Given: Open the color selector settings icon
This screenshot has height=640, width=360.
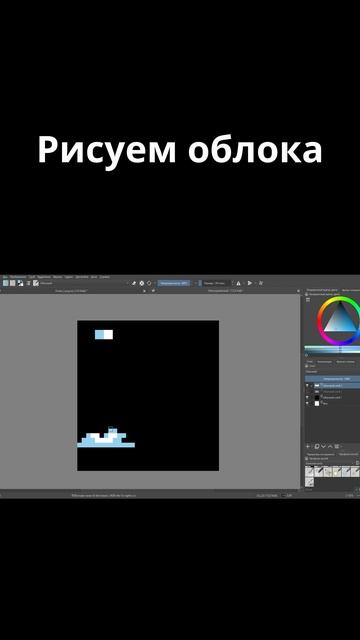Looking at the screenshot, I should point(308,299).
